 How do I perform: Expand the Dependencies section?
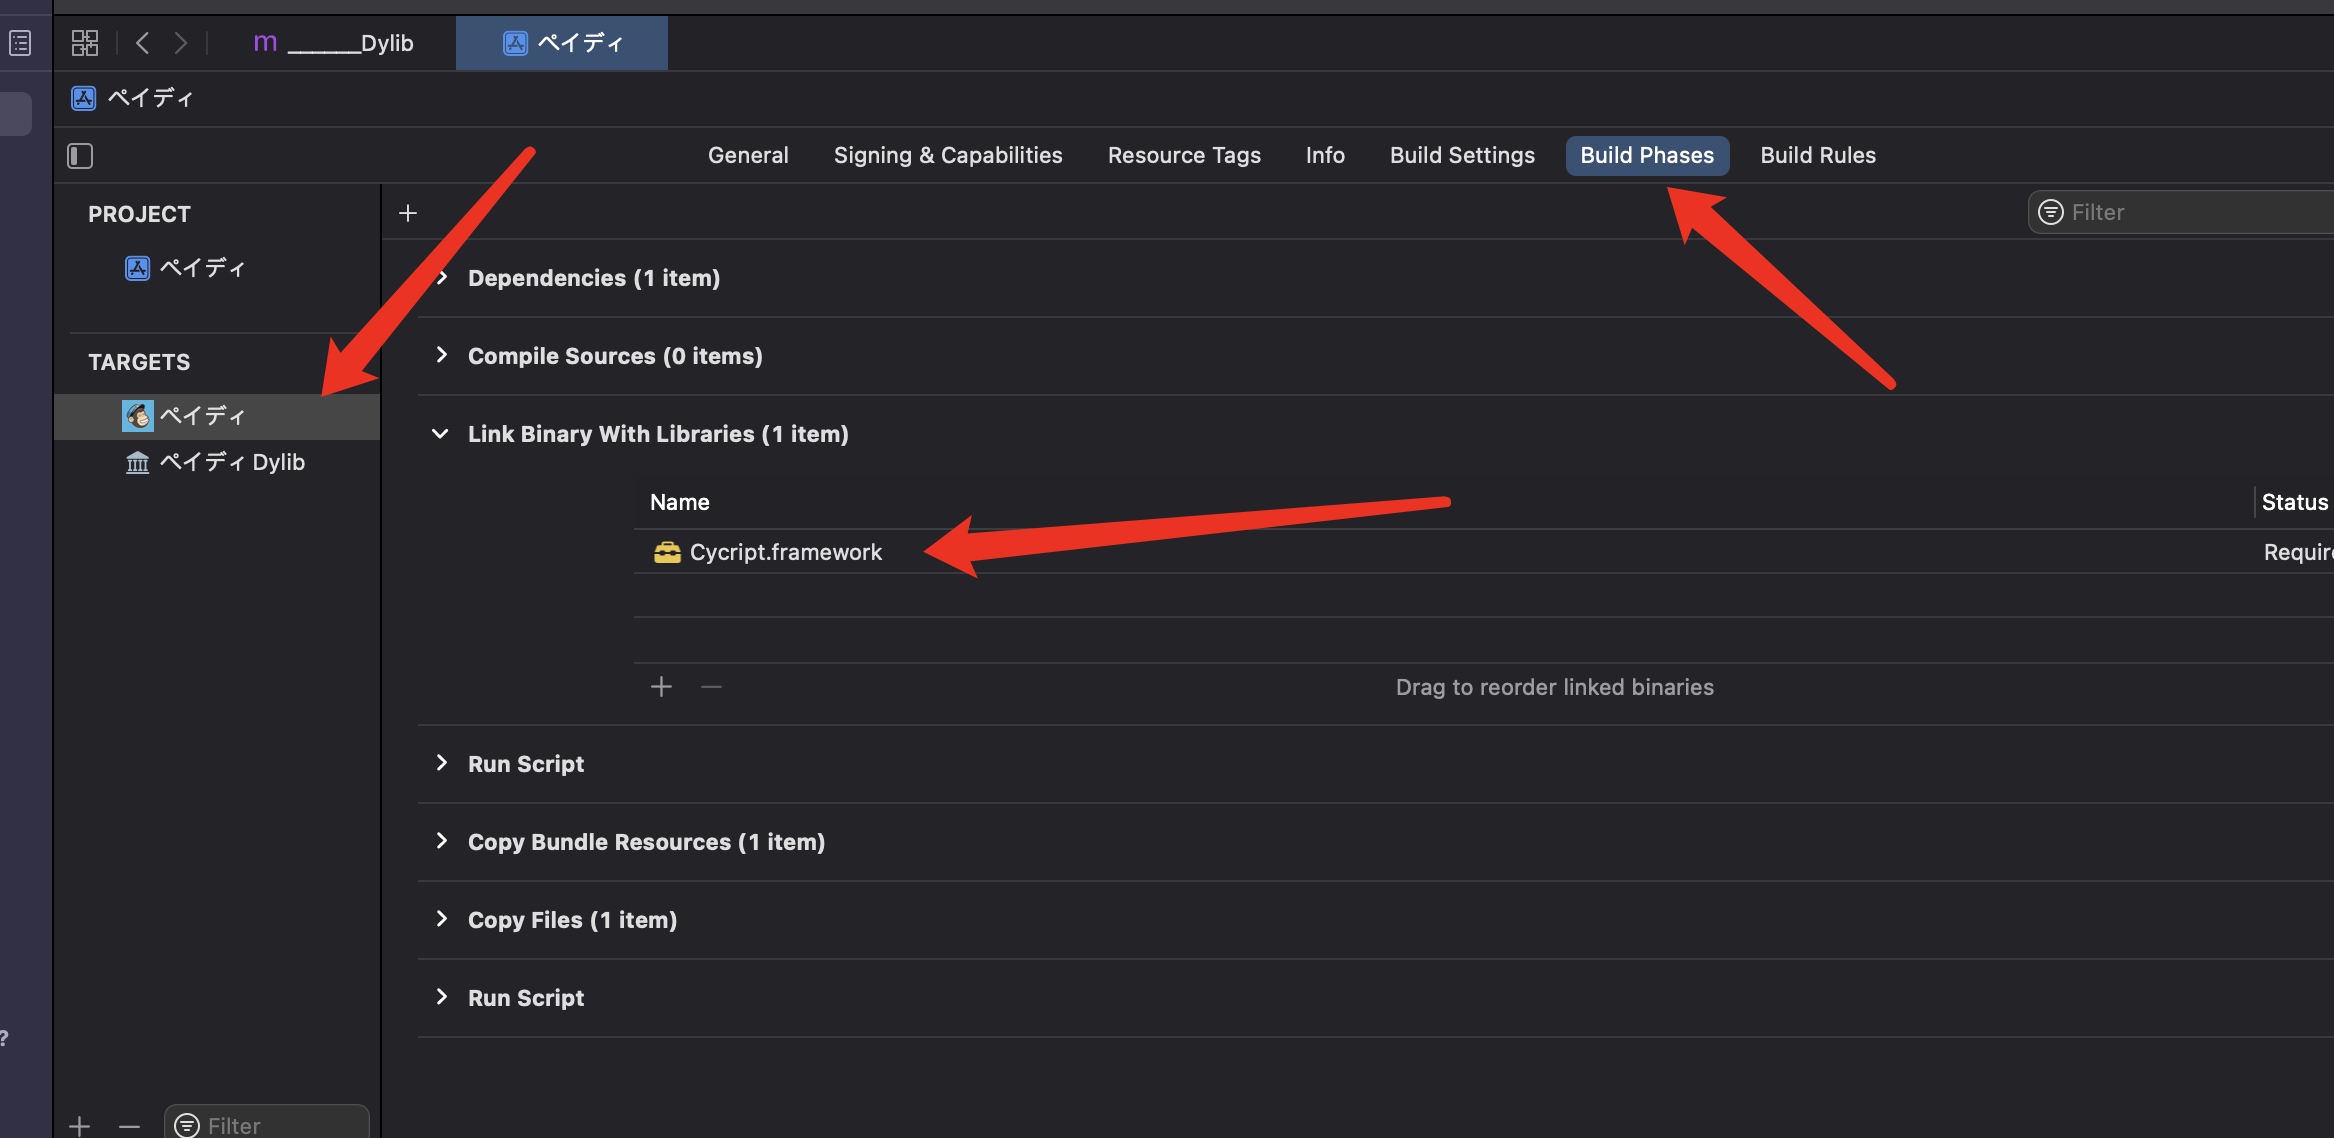(x=441, y=278)
